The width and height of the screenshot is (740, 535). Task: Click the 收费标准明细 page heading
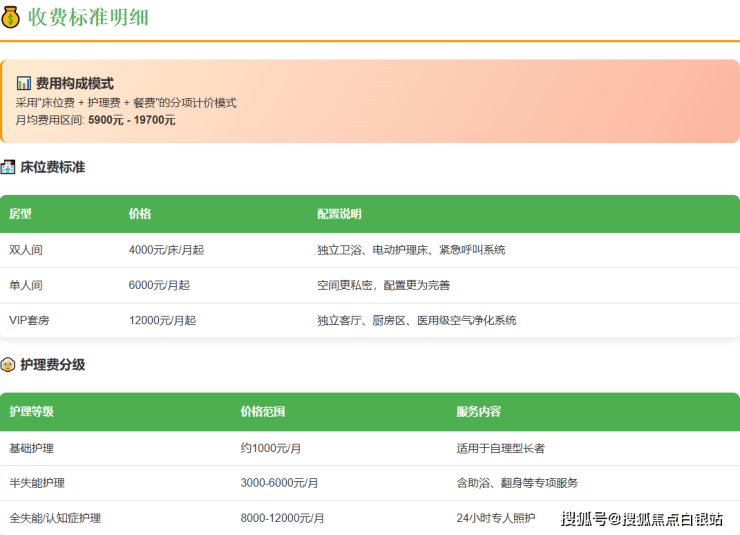[x=88, y=17]
